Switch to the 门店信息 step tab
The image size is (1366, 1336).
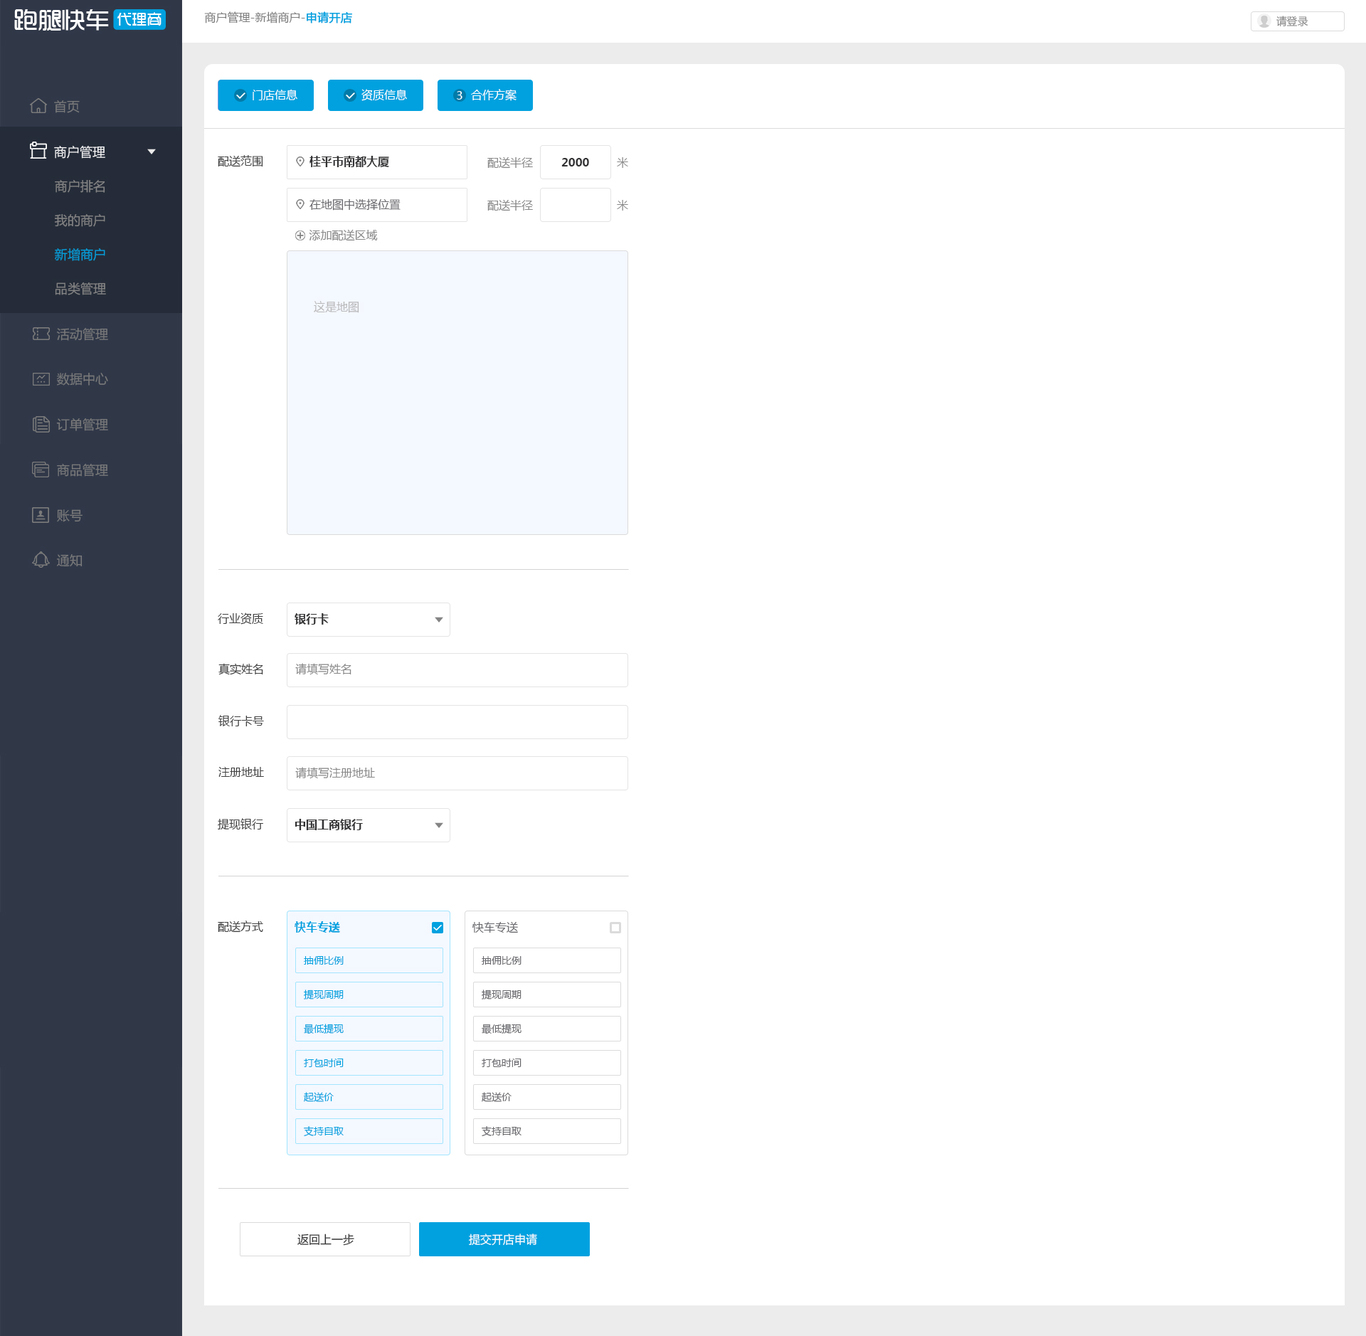[x=266, y=95]
